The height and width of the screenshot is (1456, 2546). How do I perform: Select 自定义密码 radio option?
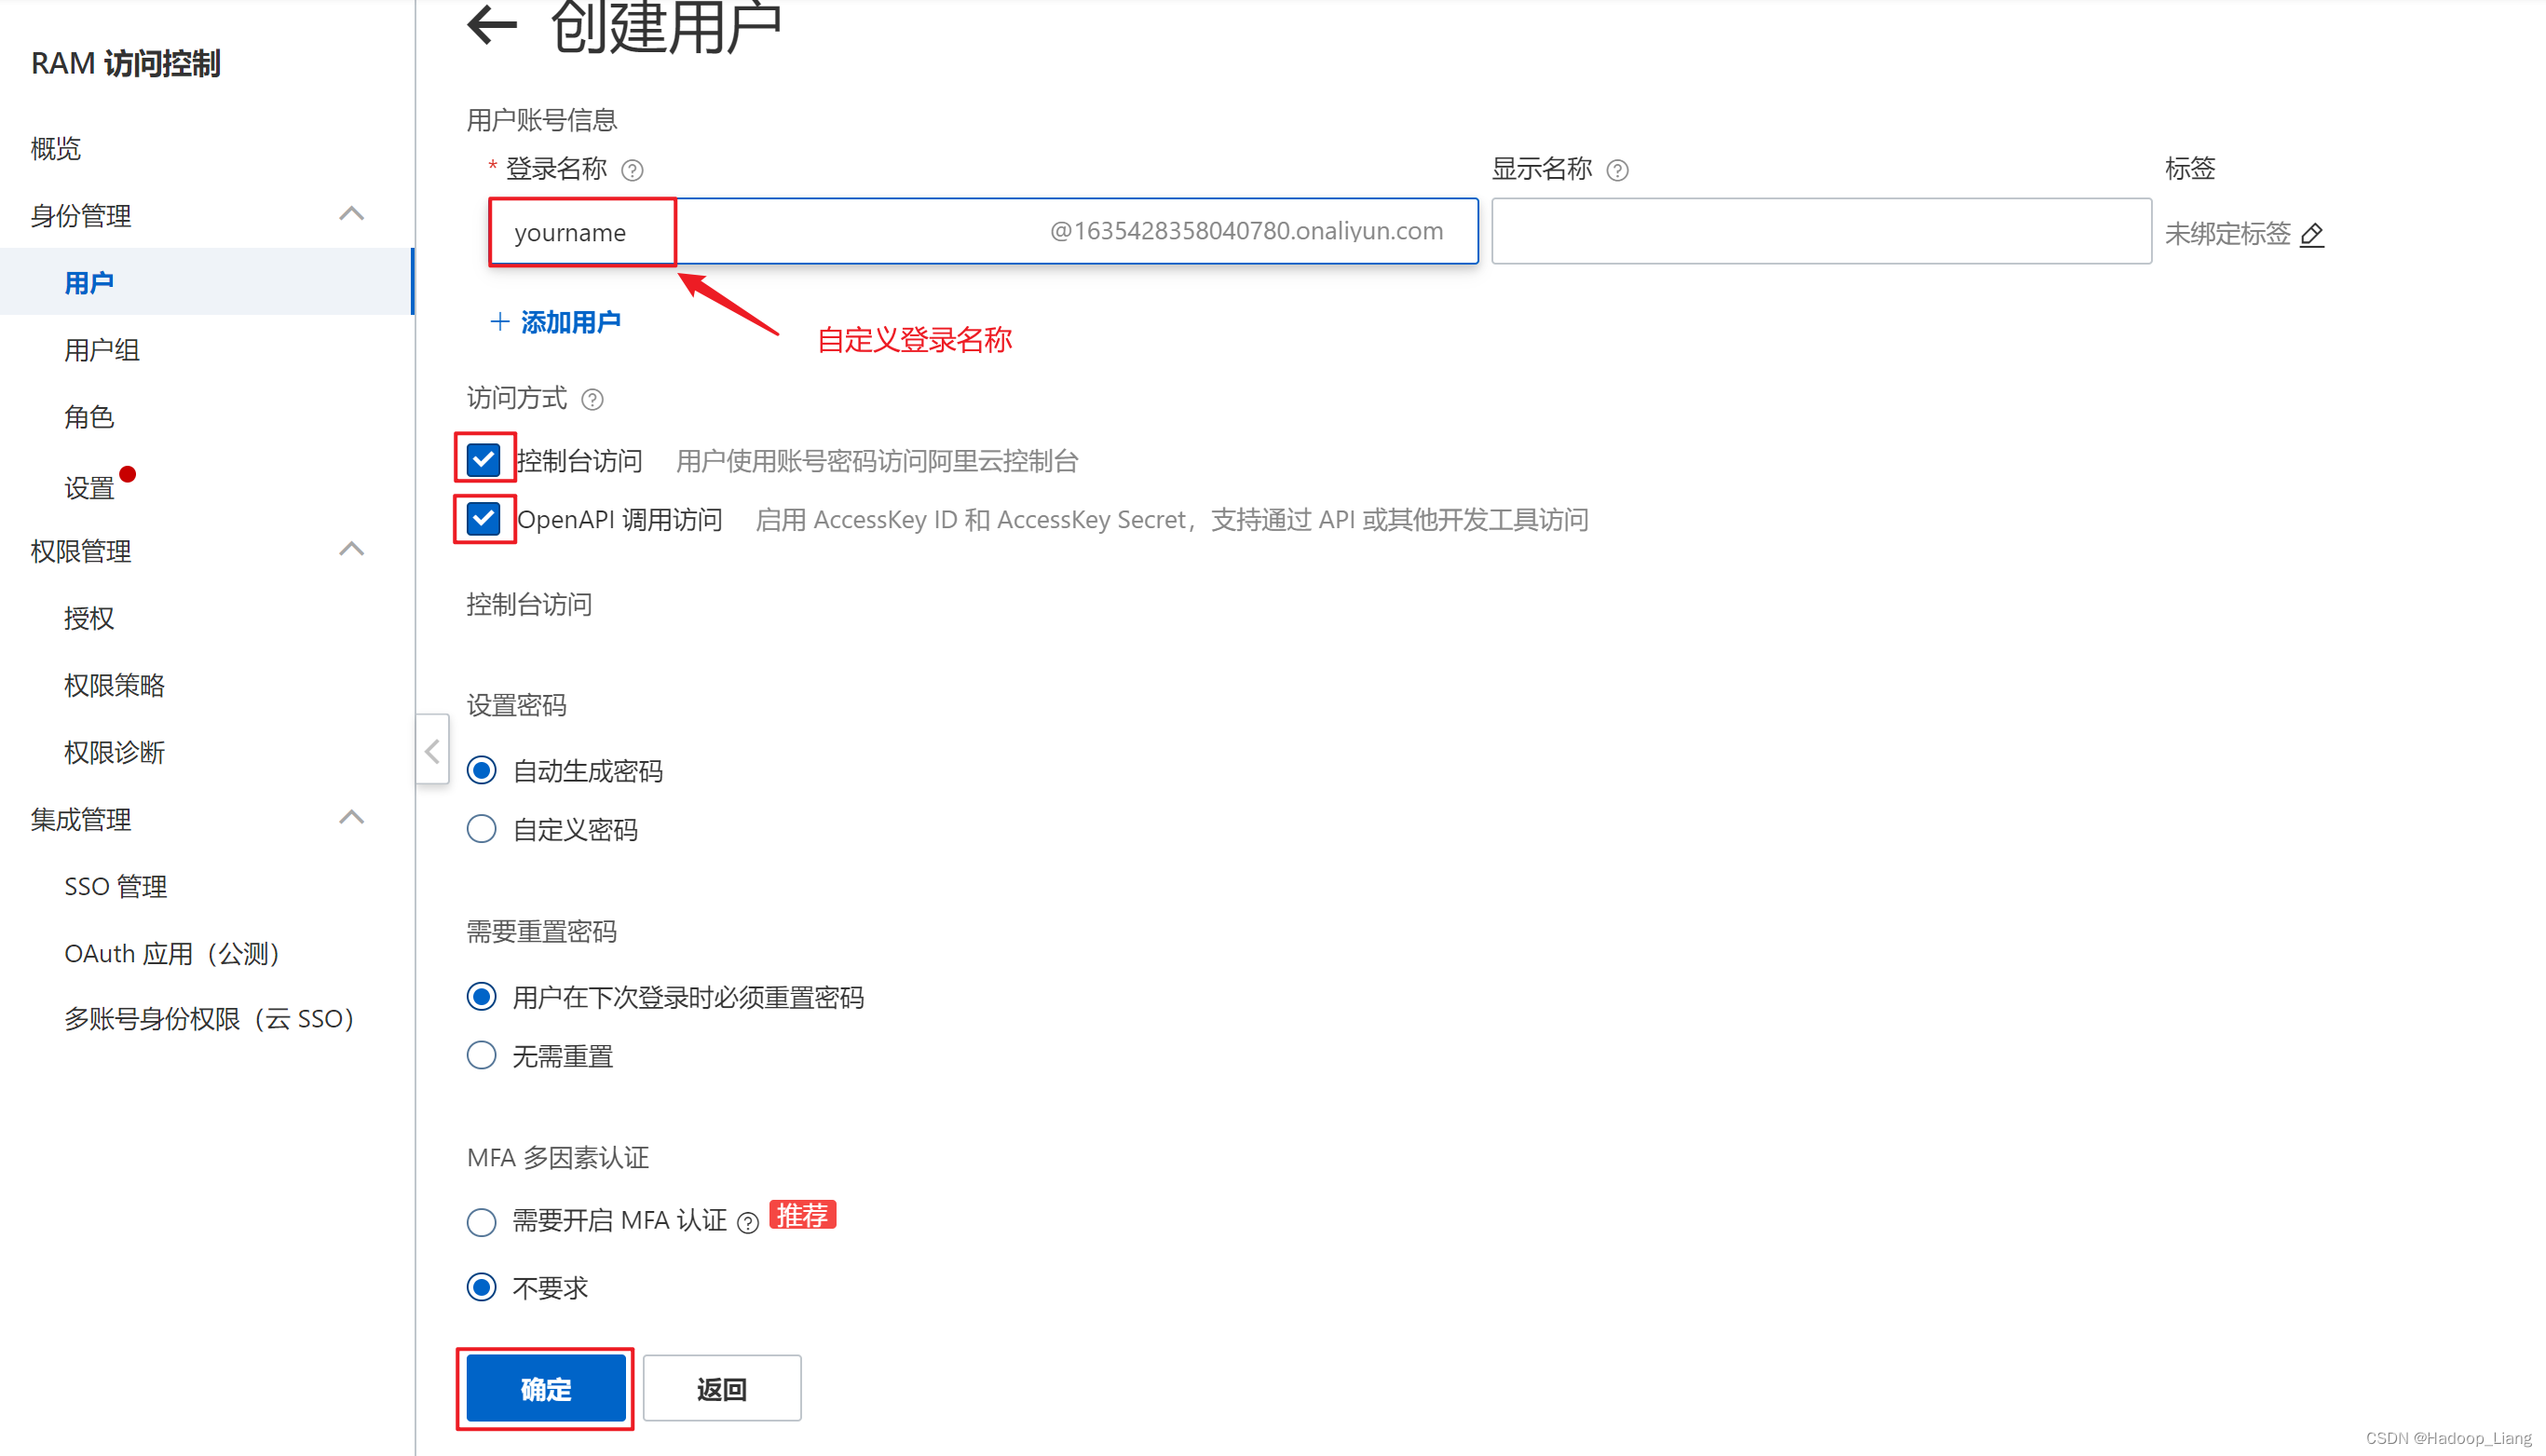(x=482, y=829)
